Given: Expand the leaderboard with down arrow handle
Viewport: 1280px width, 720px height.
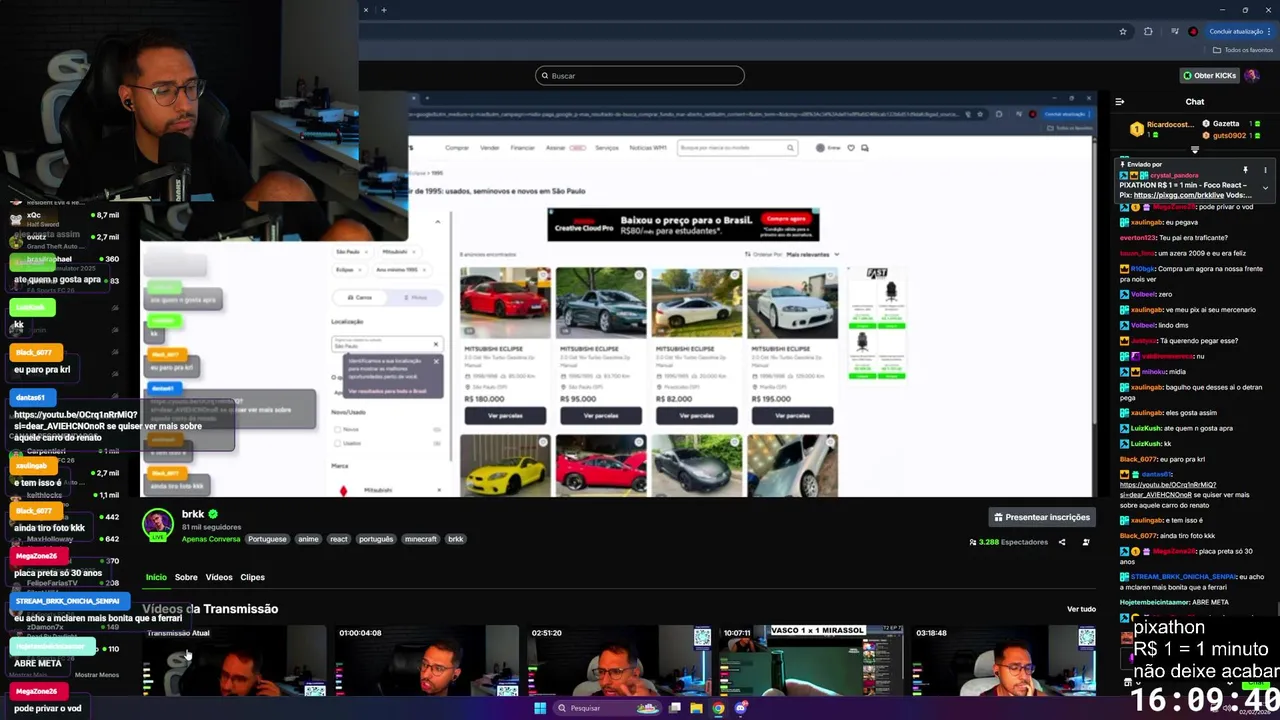Looking at the screenshot, I should click(x=1195, y=150).
